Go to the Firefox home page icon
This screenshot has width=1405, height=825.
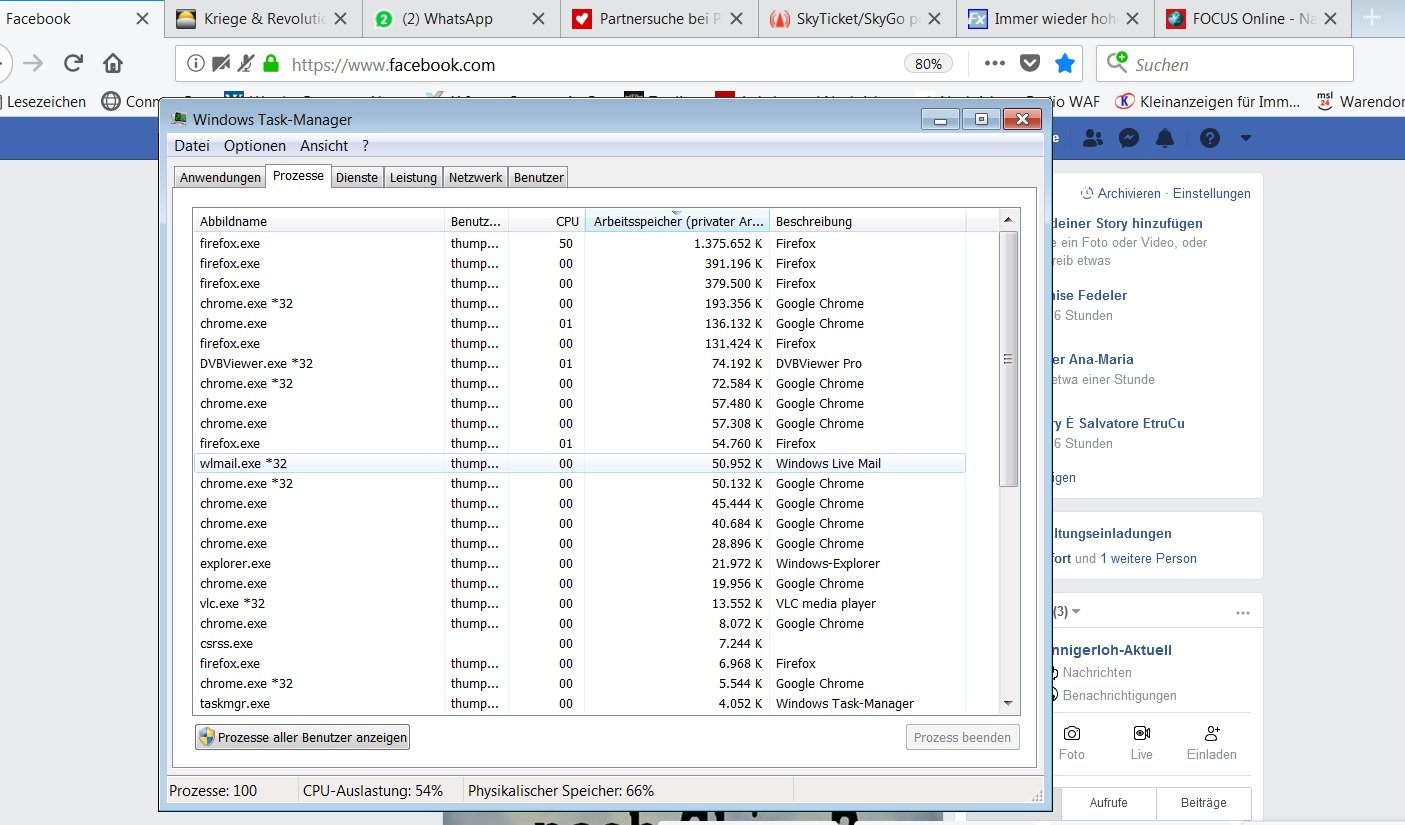pyautogui.click(x=113, y=64)
